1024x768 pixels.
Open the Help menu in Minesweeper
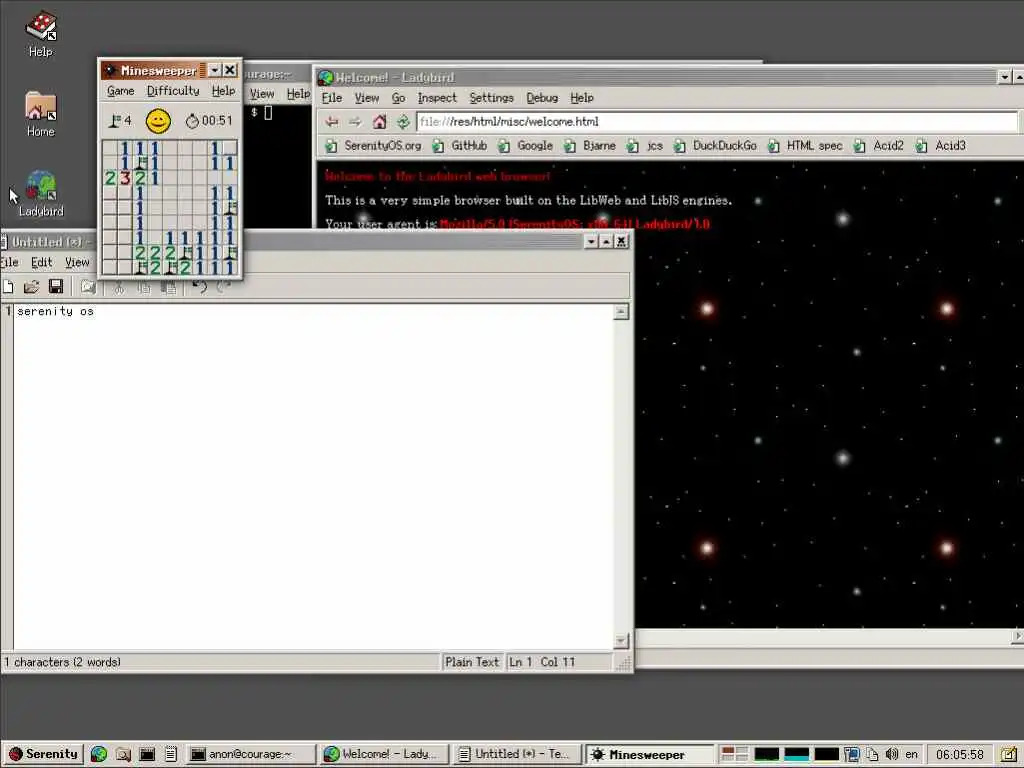[x=223, y=91]
